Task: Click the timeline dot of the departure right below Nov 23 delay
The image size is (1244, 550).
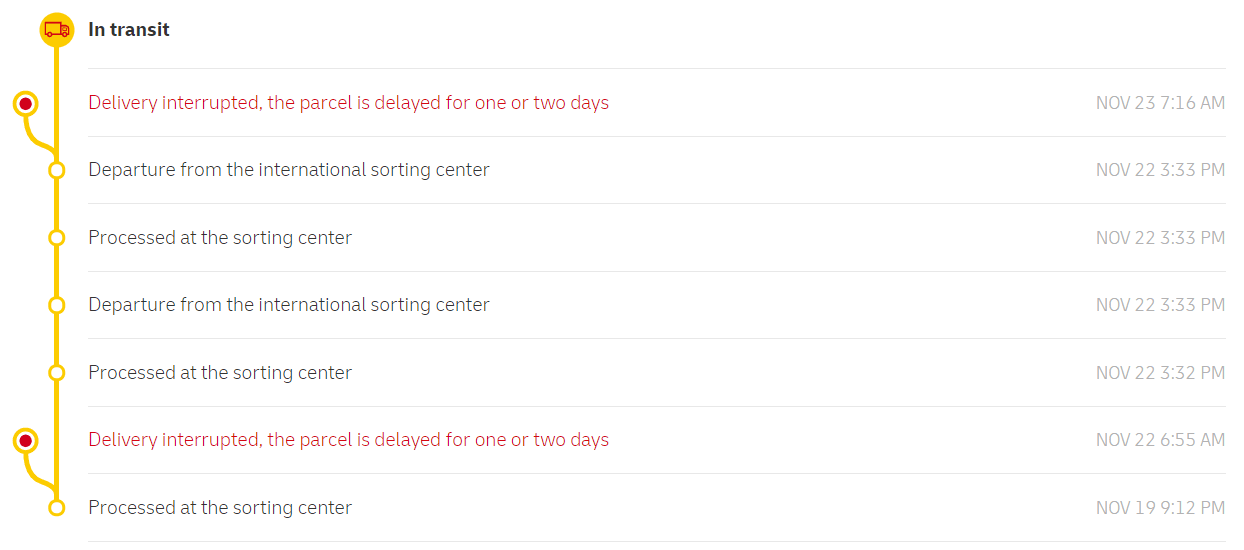Action: coord(57,170)
